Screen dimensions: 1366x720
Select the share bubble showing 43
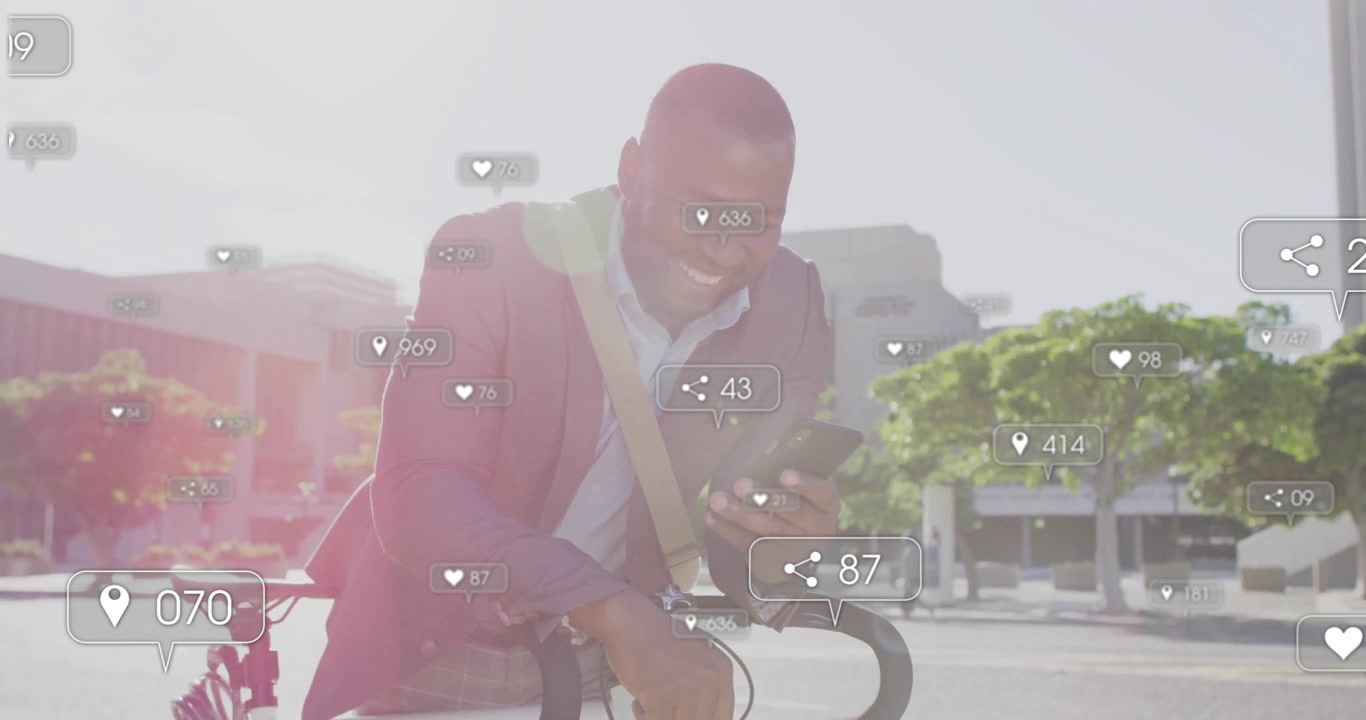[x=718, y=389]
